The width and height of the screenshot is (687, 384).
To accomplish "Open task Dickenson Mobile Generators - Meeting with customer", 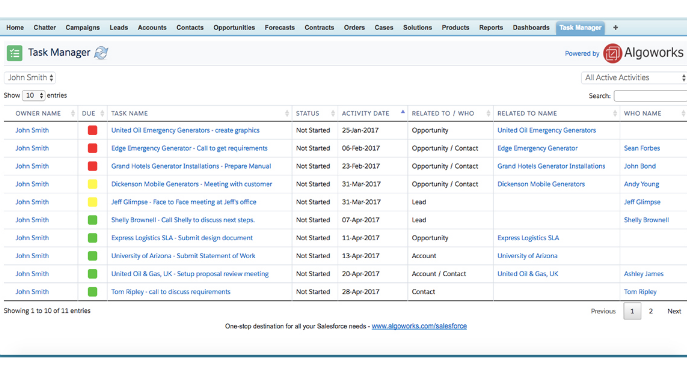I will [191, 184].
